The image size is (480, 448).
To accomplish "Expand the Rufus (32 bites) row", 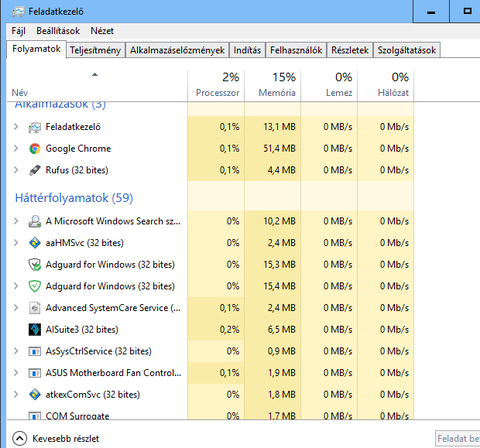I will click(x=16, y=170).
